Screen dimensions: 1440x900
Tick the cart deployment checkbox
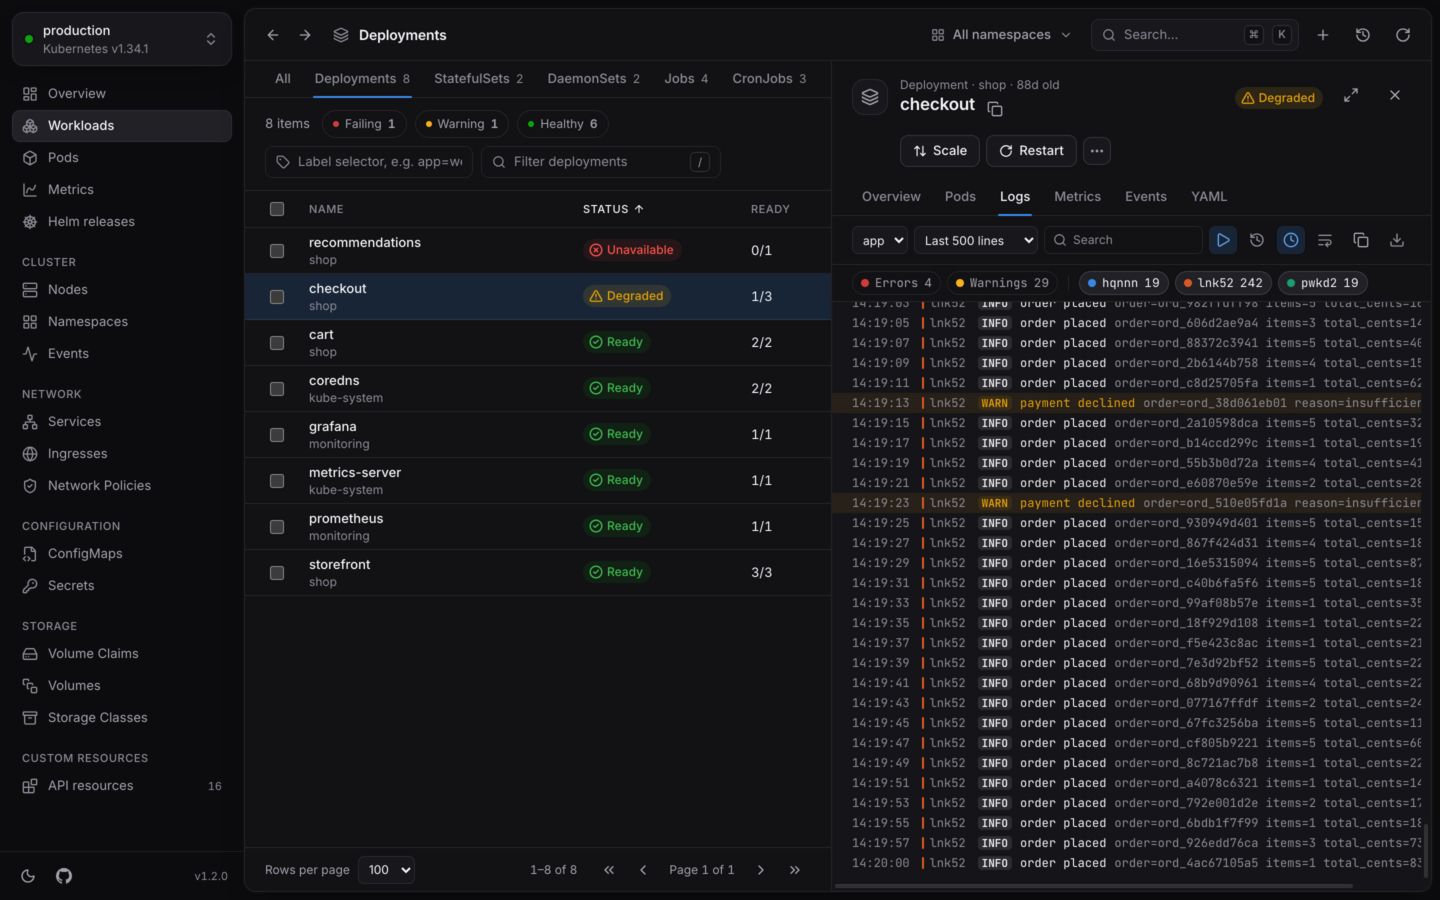click(277, 343)
